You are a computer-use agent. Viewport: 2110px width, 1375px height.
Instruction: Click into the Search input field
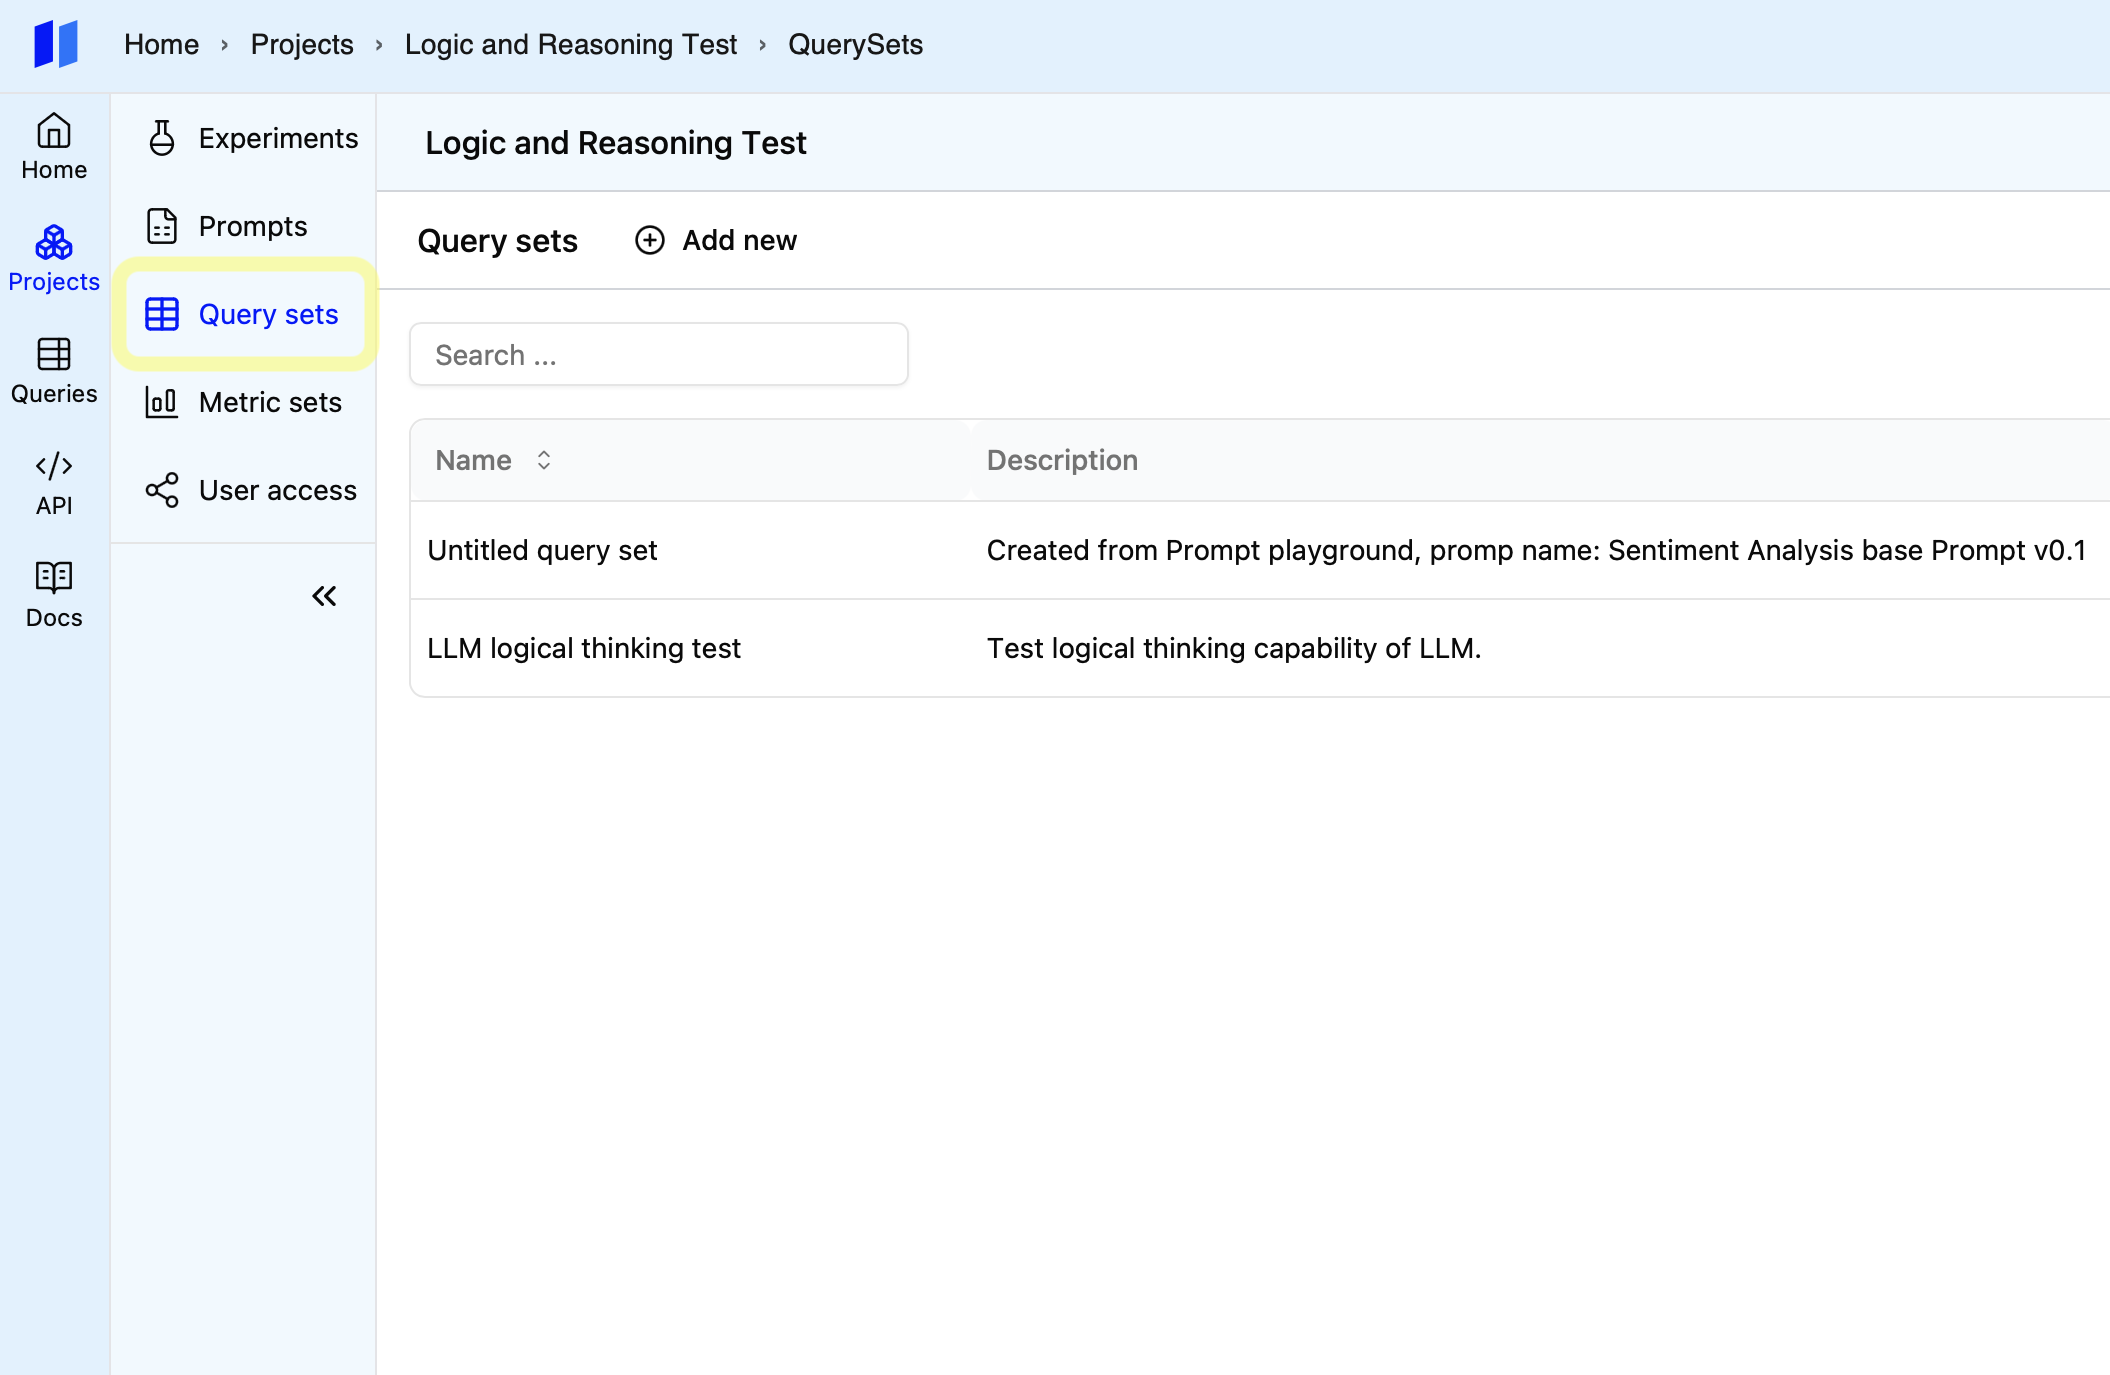click(659, 354)
